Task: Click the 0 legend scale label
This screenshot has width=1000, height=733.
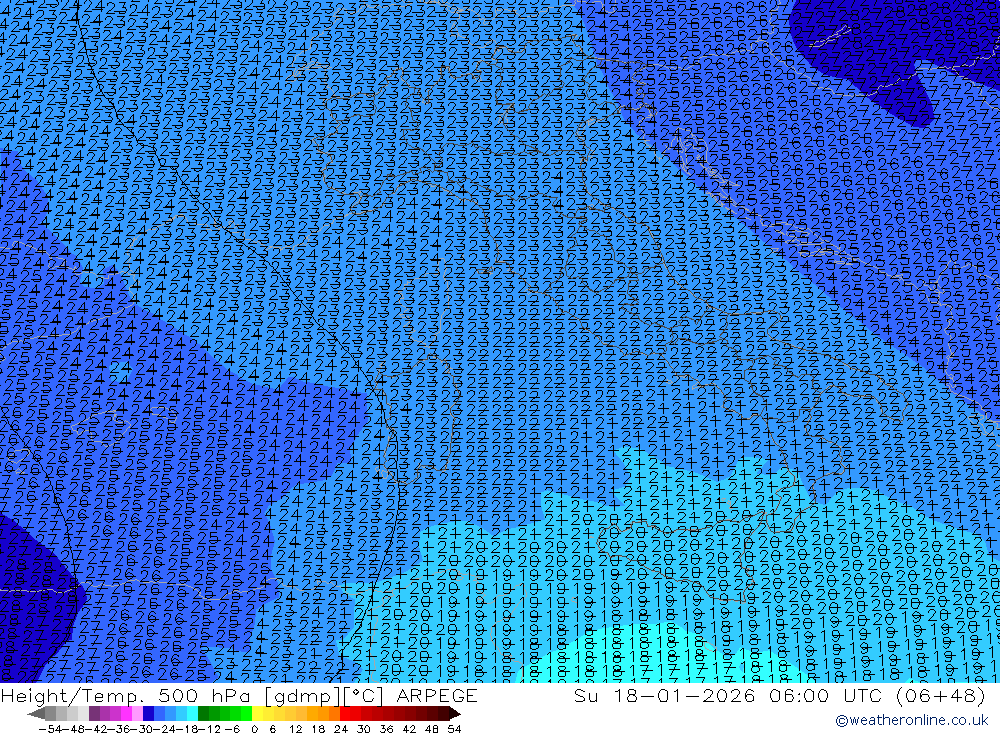Action: 254,729
